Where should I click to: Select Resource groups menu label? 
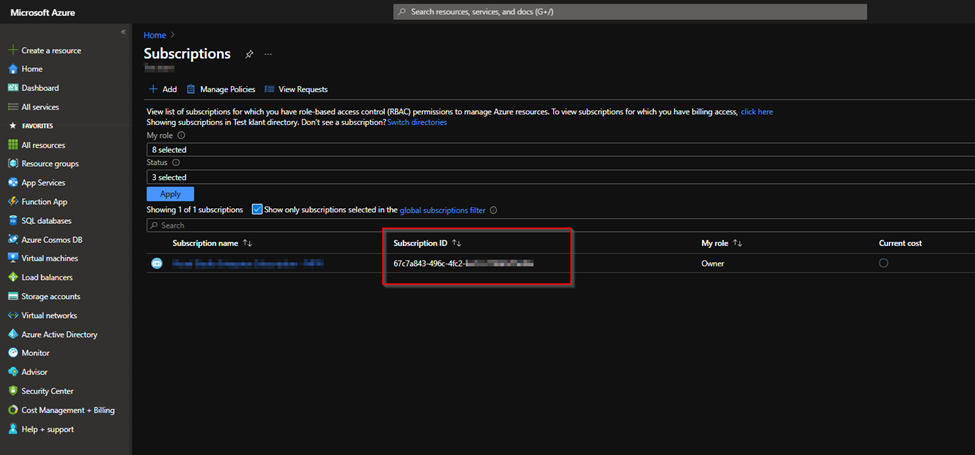(x=50, y=164)
